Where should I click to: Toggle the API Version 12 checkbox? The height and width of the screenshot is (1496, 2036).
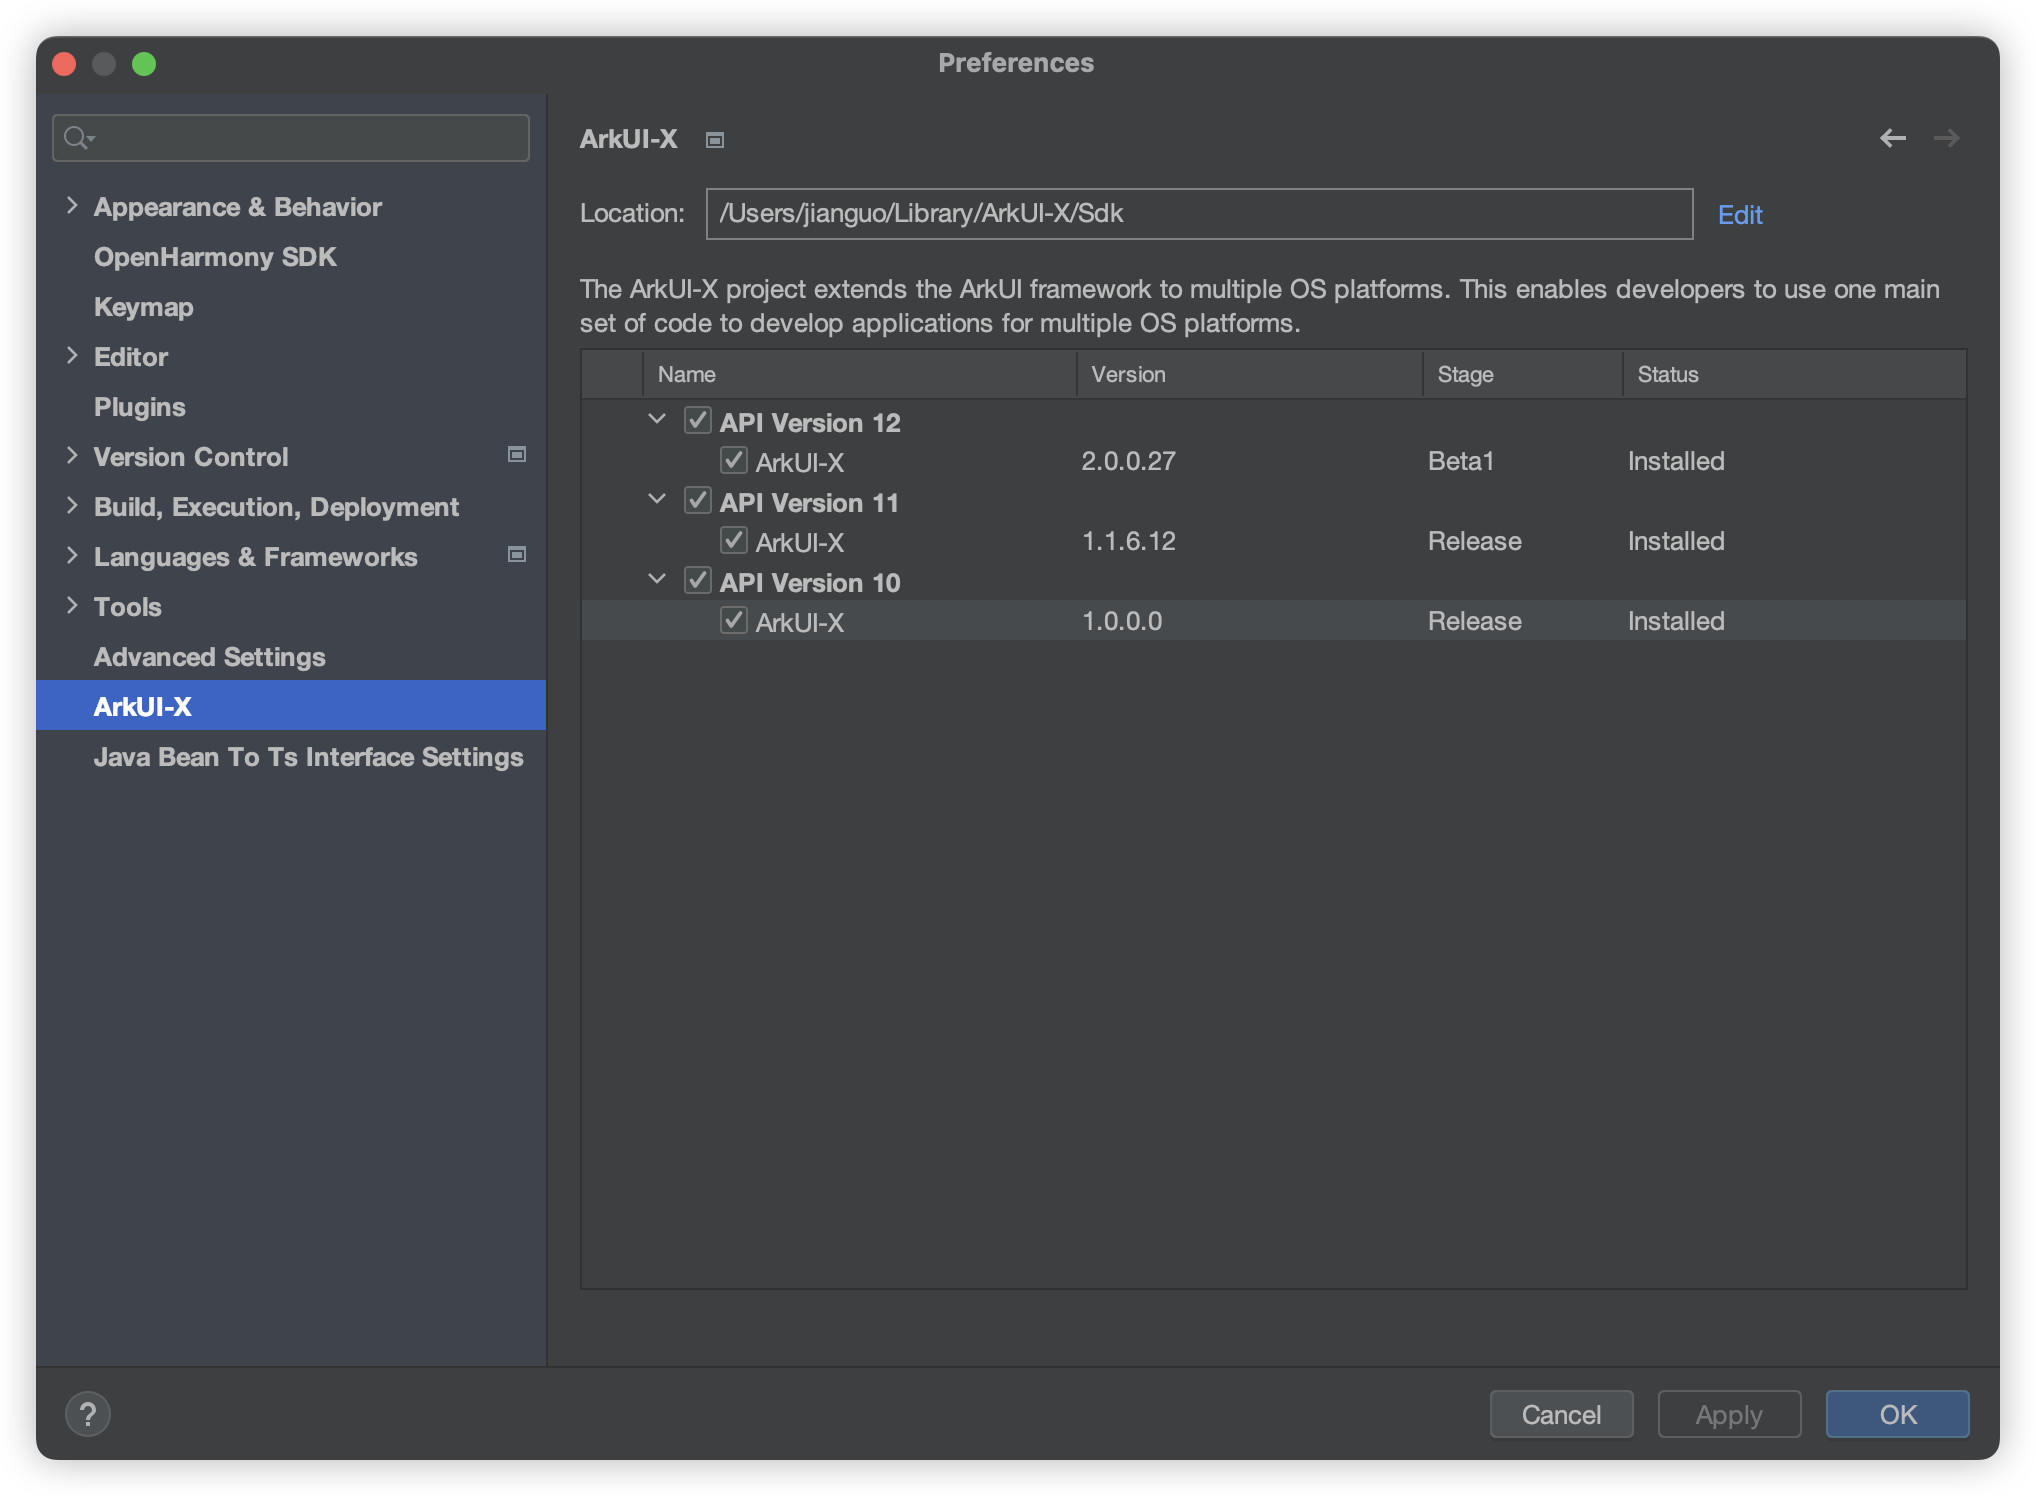(x=697, y=421)
